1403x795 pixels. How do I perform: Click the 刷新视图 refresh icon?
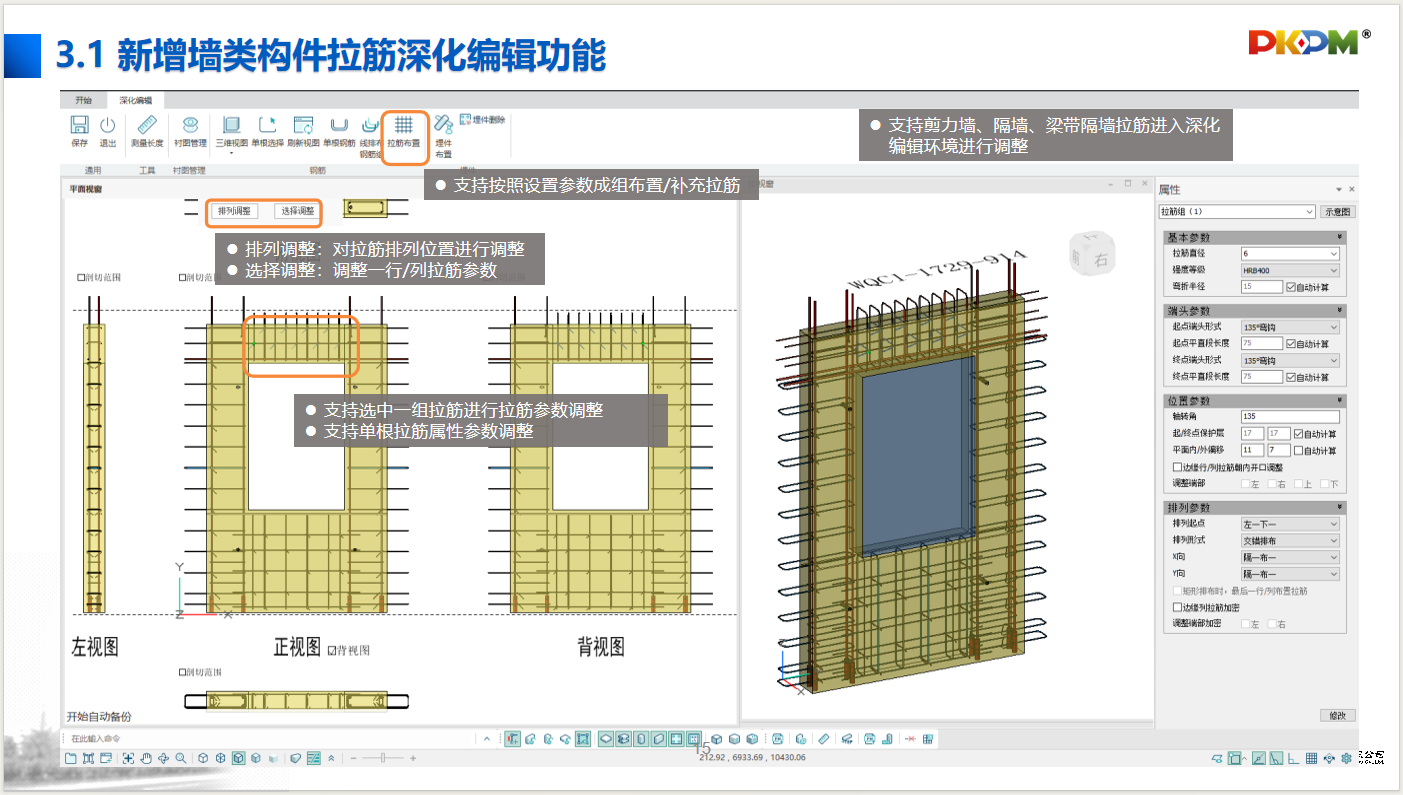(x=303, y=126)
